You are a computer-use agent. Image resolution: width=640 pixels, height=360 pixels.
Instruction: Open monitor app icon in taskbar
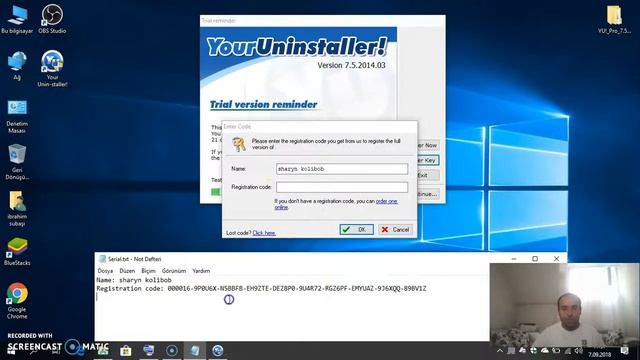click(149, 351)
